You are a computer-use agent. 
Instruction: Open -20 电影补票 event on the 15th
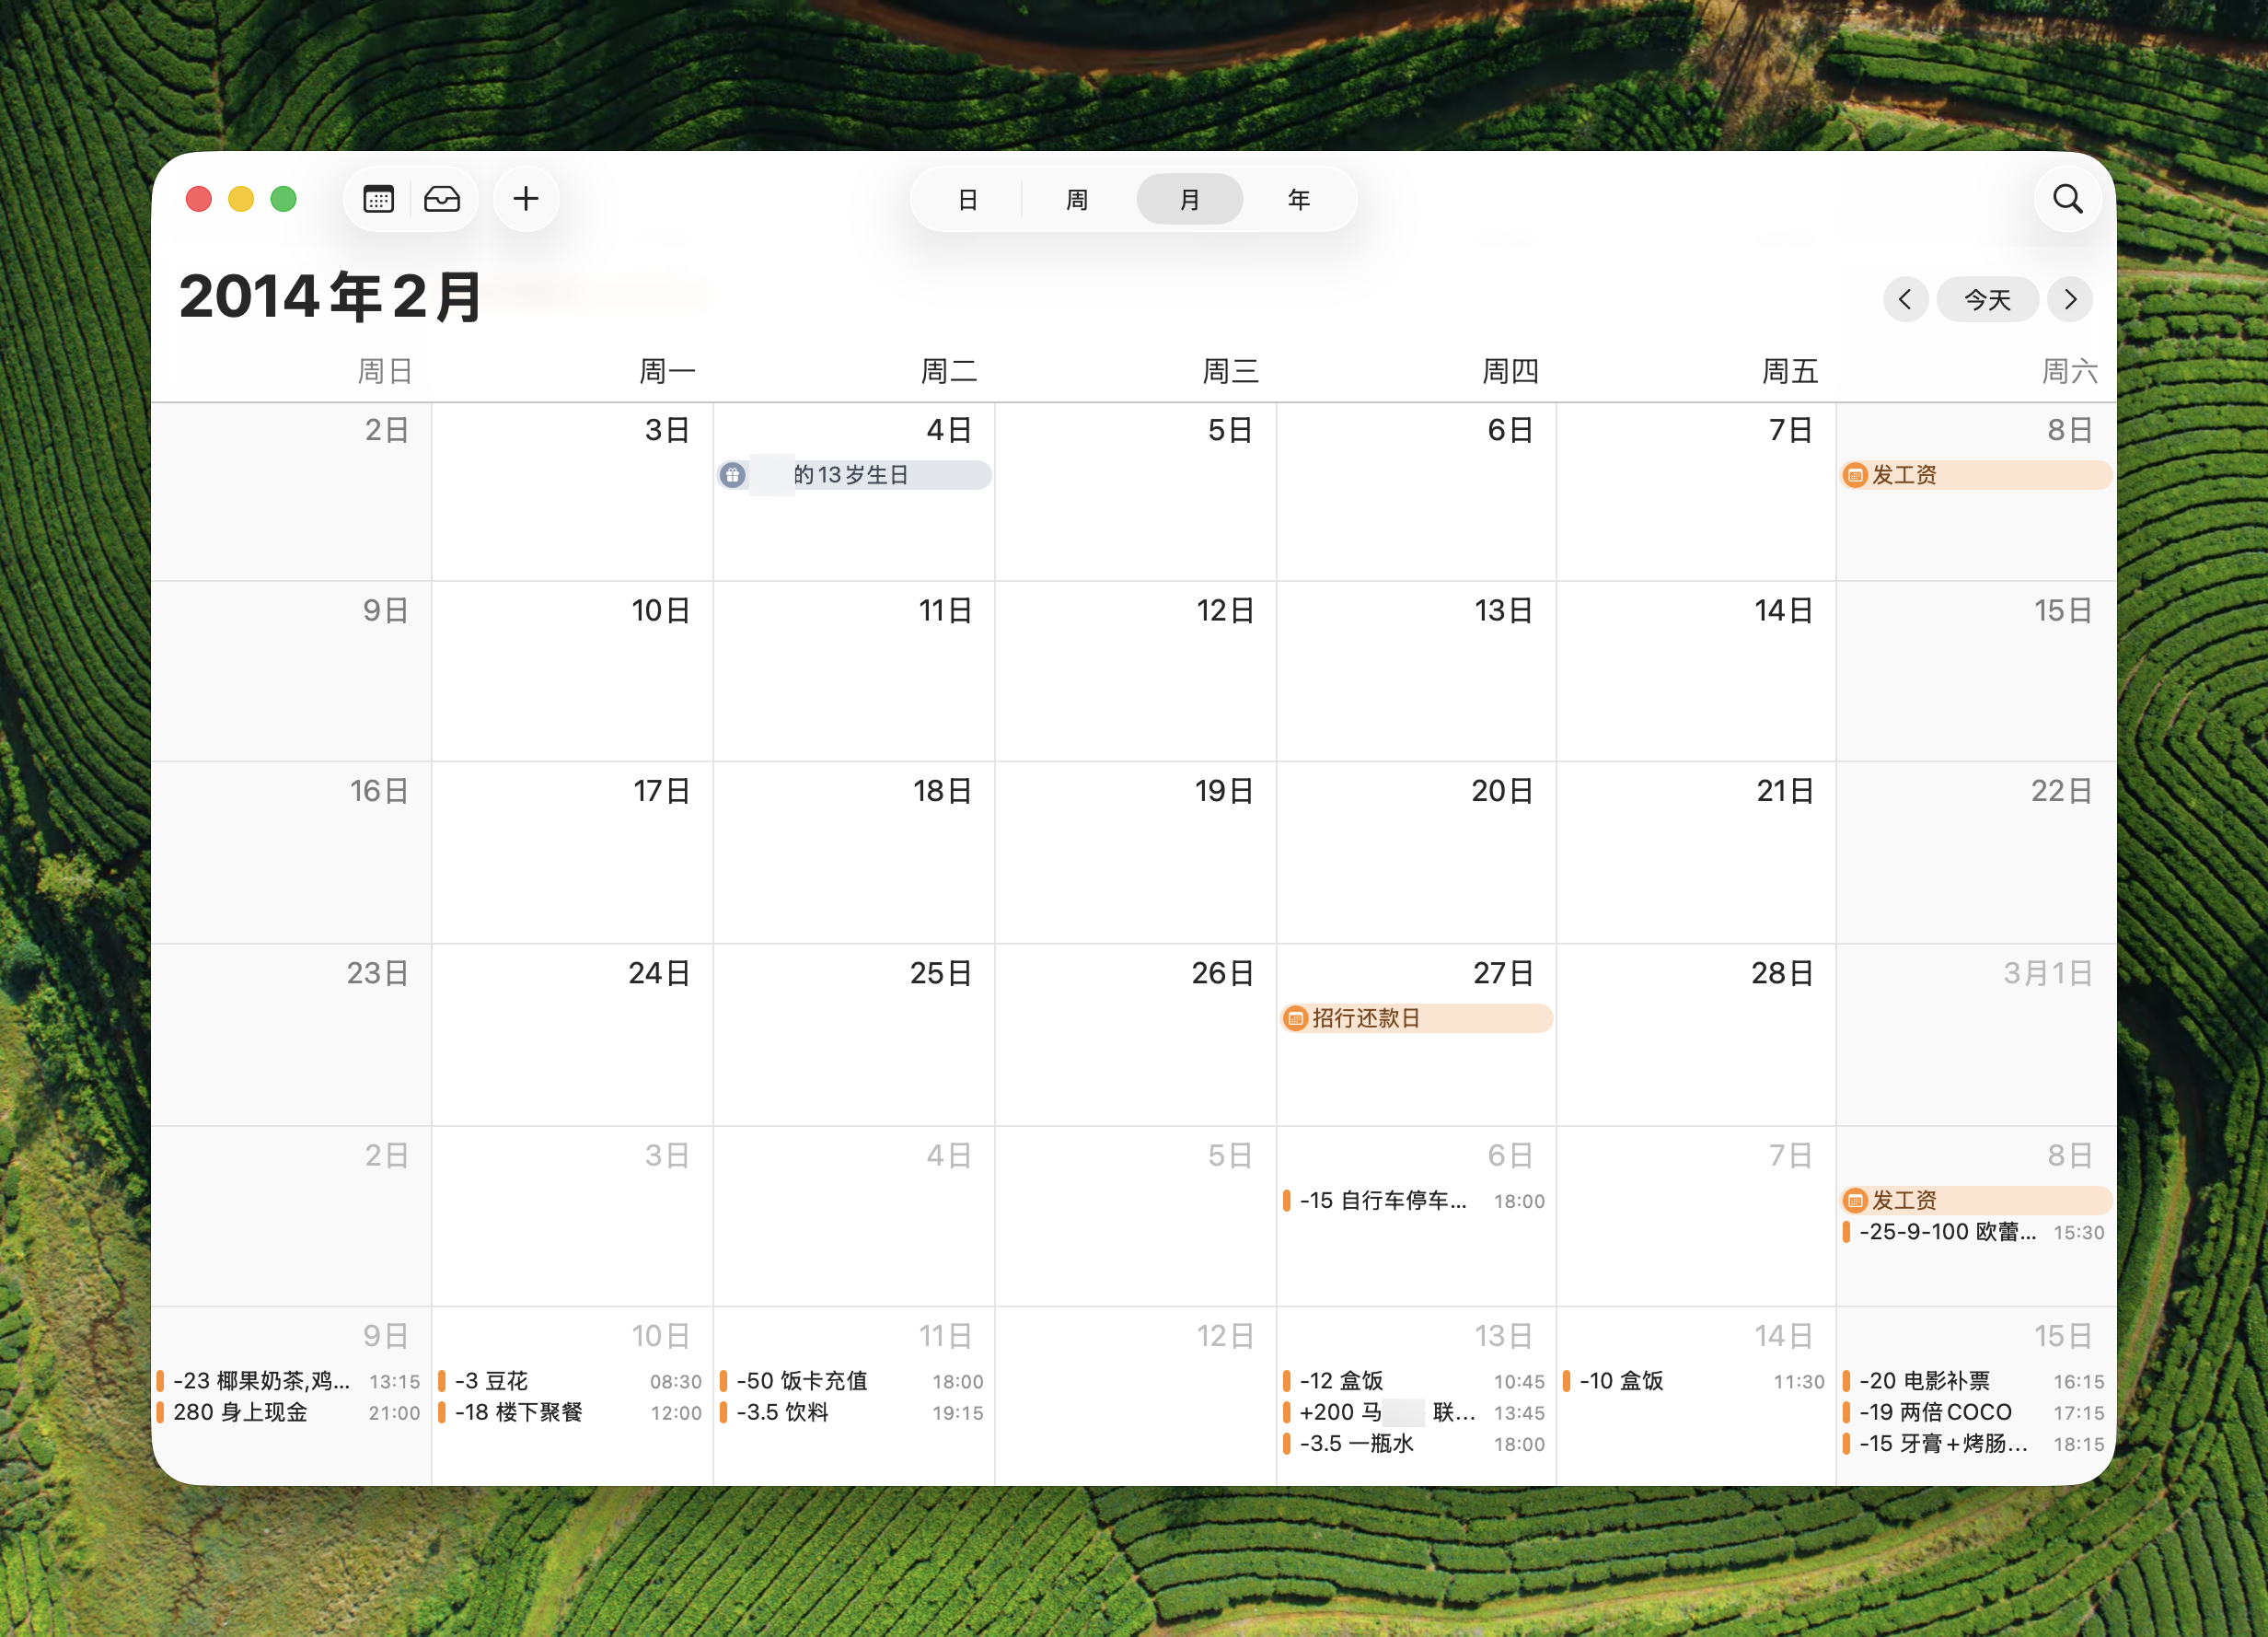[1925, 1381]
